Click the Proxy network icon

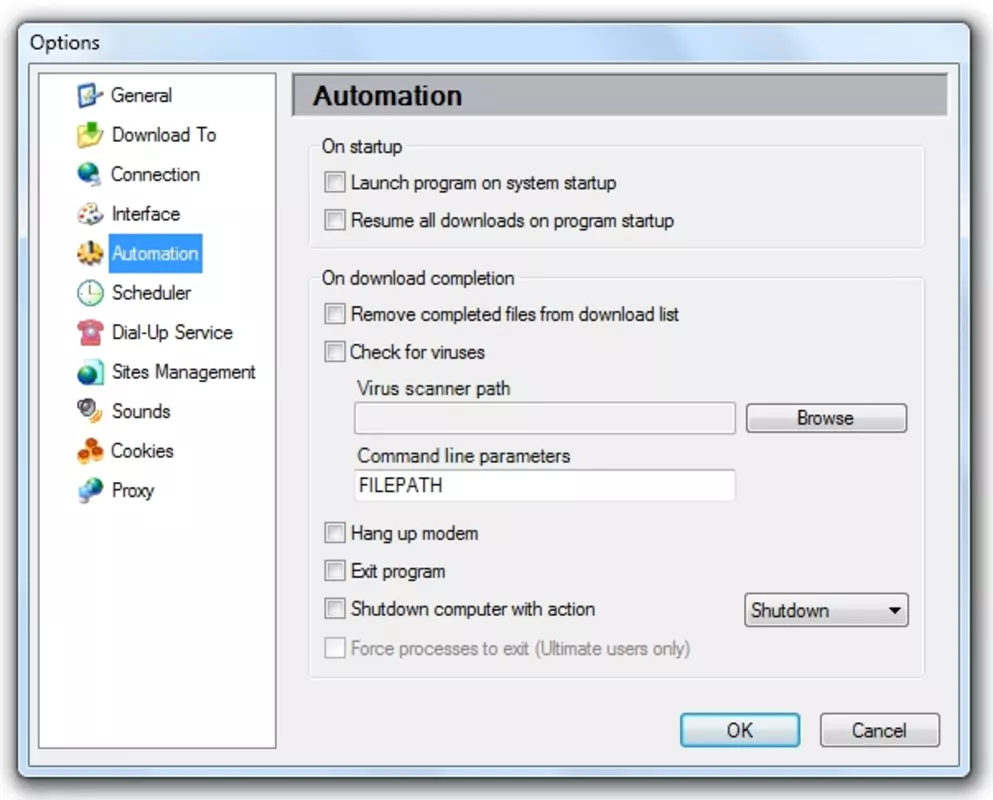click(x=90, y=490)
